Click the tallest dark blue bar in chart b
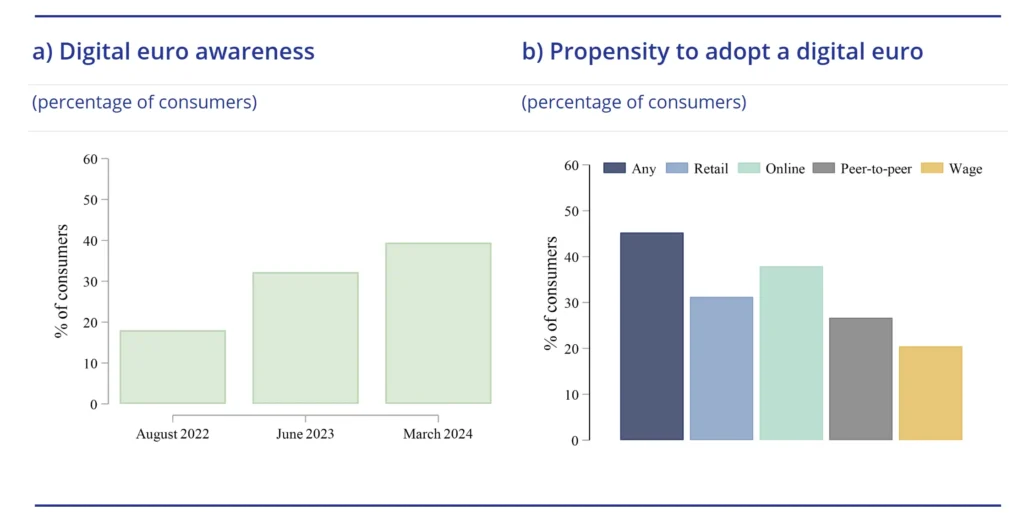This screenshot has height=520, width=1024. (x=651, y=336)
